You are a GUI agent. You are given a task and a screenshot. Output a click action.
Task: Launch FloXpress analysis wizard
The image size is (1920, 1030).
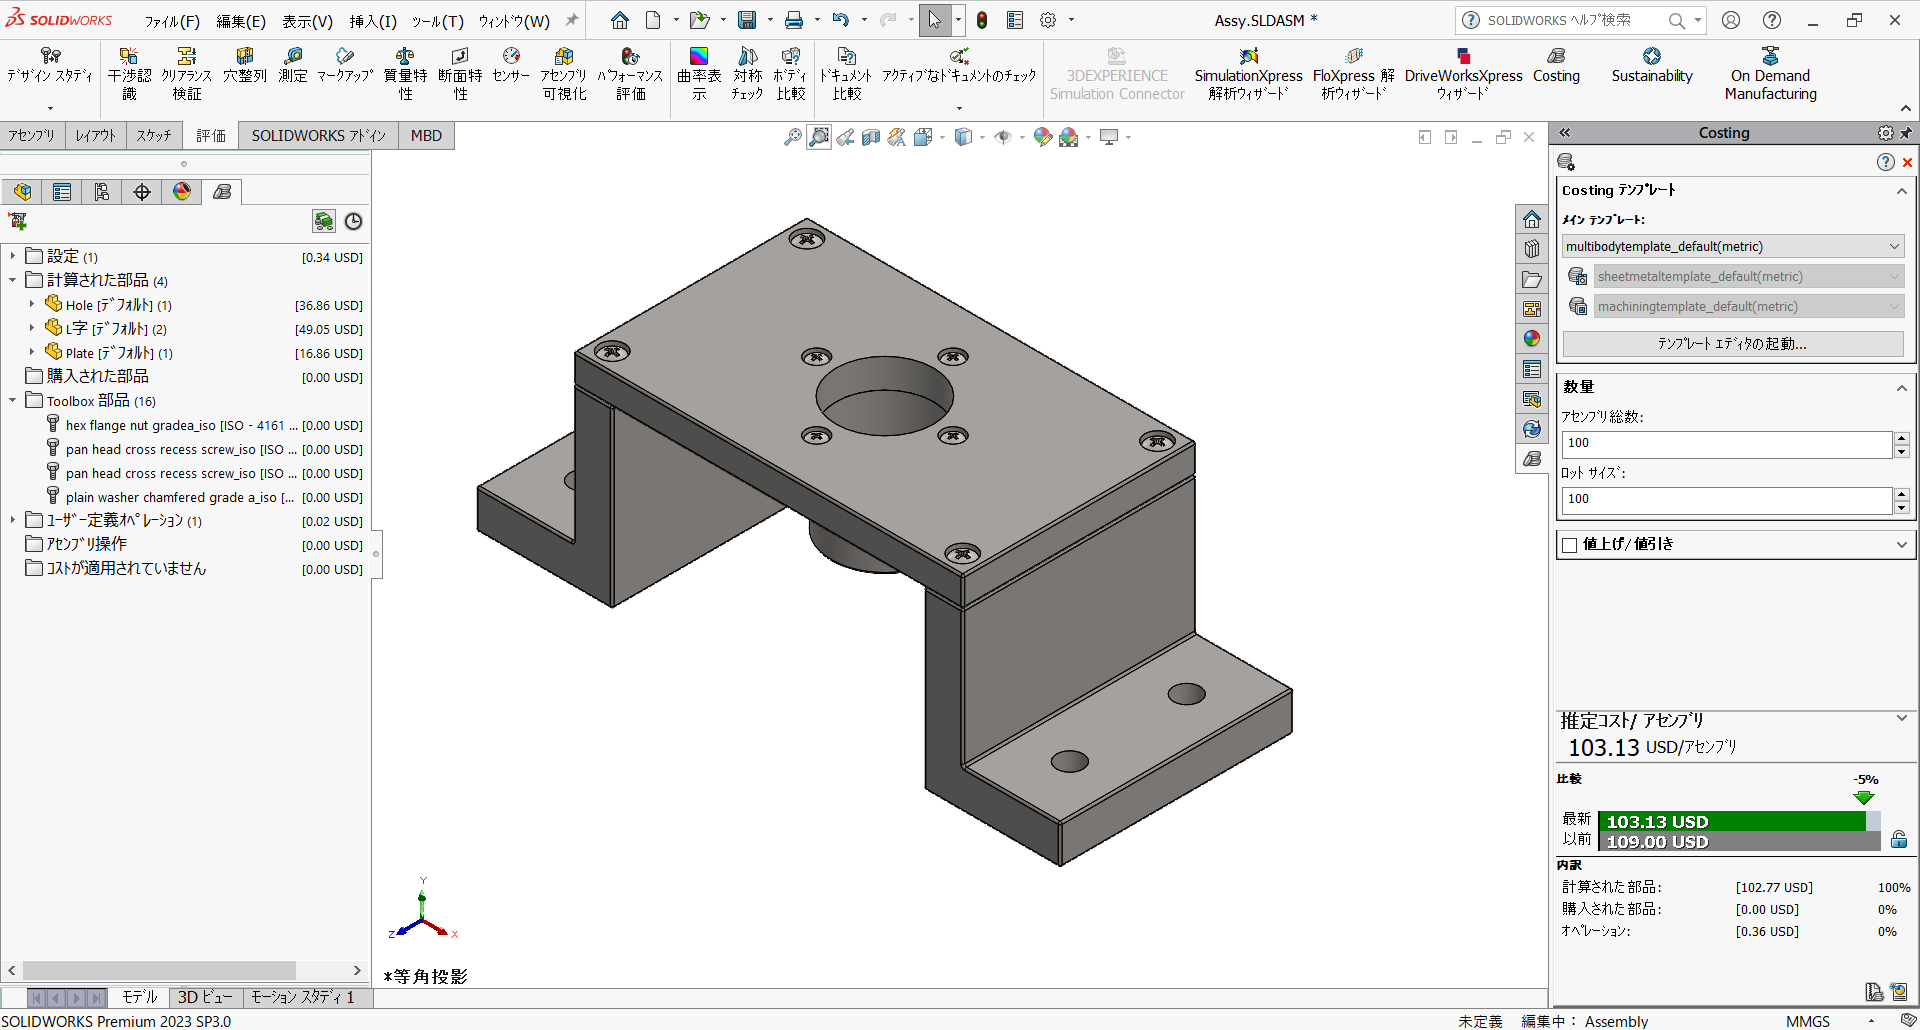pyautogui.click(x=1353, y=74)
